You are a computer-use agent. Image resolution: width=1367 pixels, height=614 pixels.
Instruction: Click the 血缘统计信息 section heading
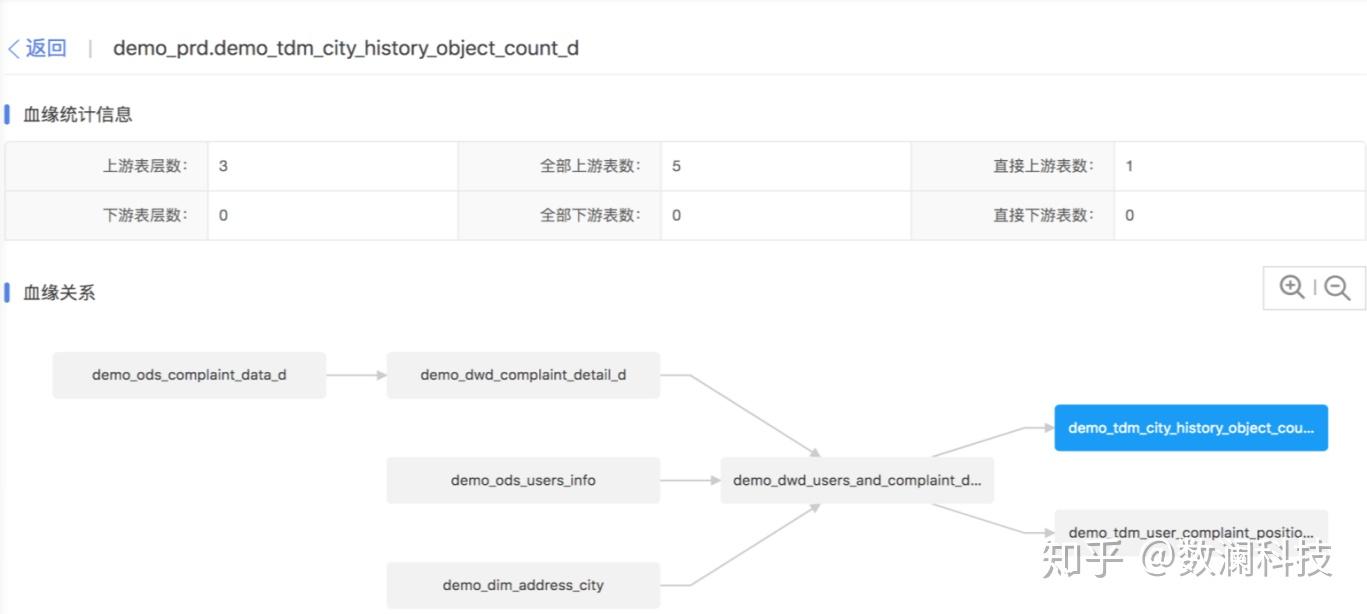tap(77, 114)
